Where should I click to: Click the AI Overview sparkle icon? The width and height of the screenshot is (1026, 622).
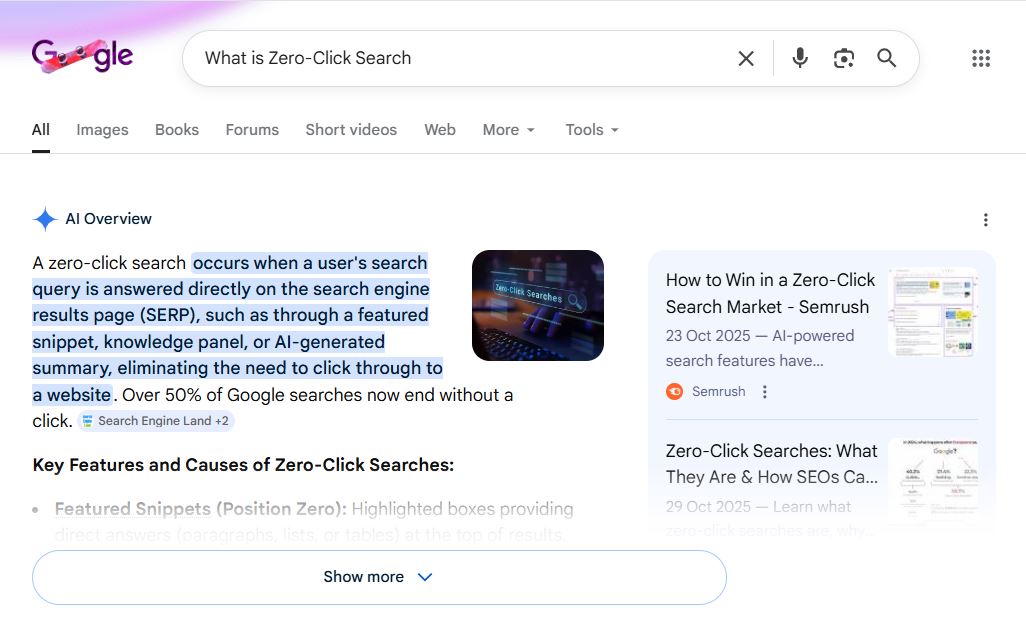pyautogui.click(x=44, y=219)
